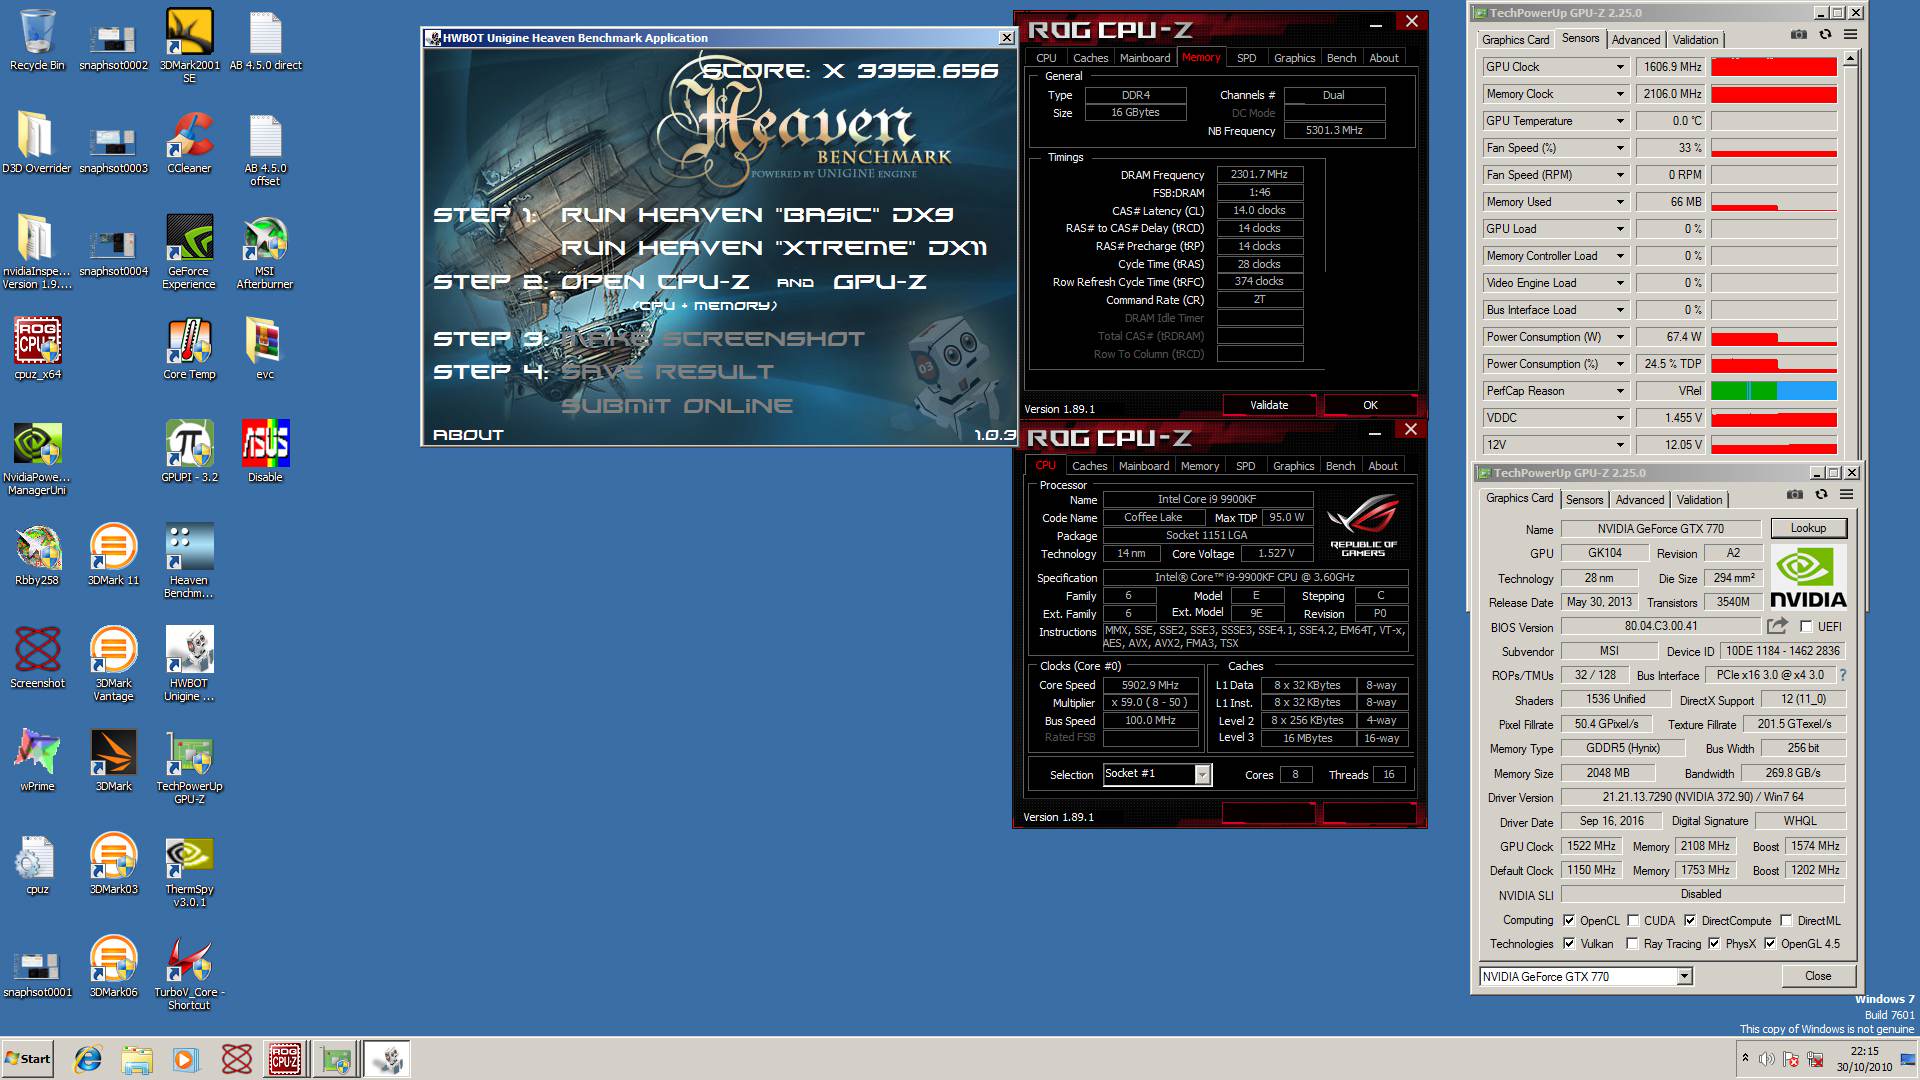
Task: Open Socket #1 selection dropdown
Action: coord(1157,774)
